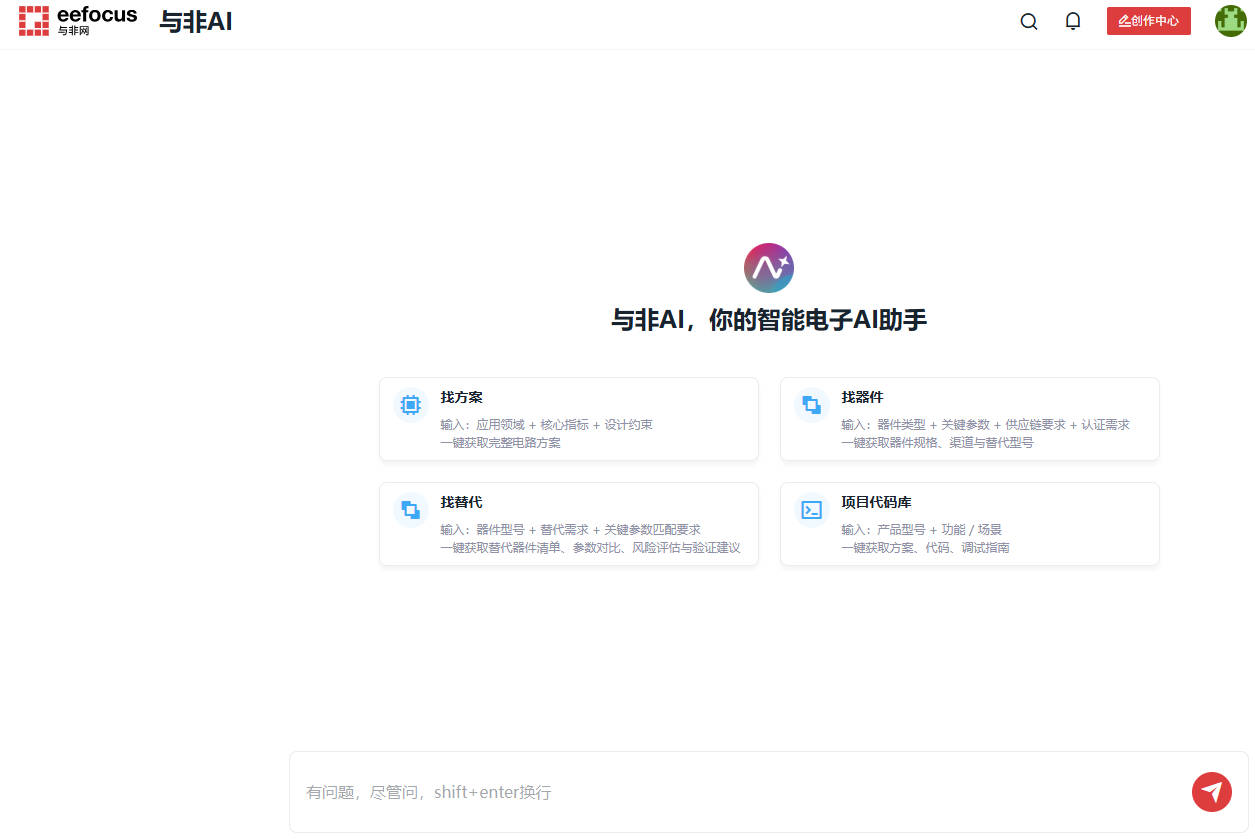Viewport: 1255px width, 839px height.
Task: Click text 输入：器件类型 + 关键参数 + 供应链要求 + 认证需求
Action: coord(985,424)
